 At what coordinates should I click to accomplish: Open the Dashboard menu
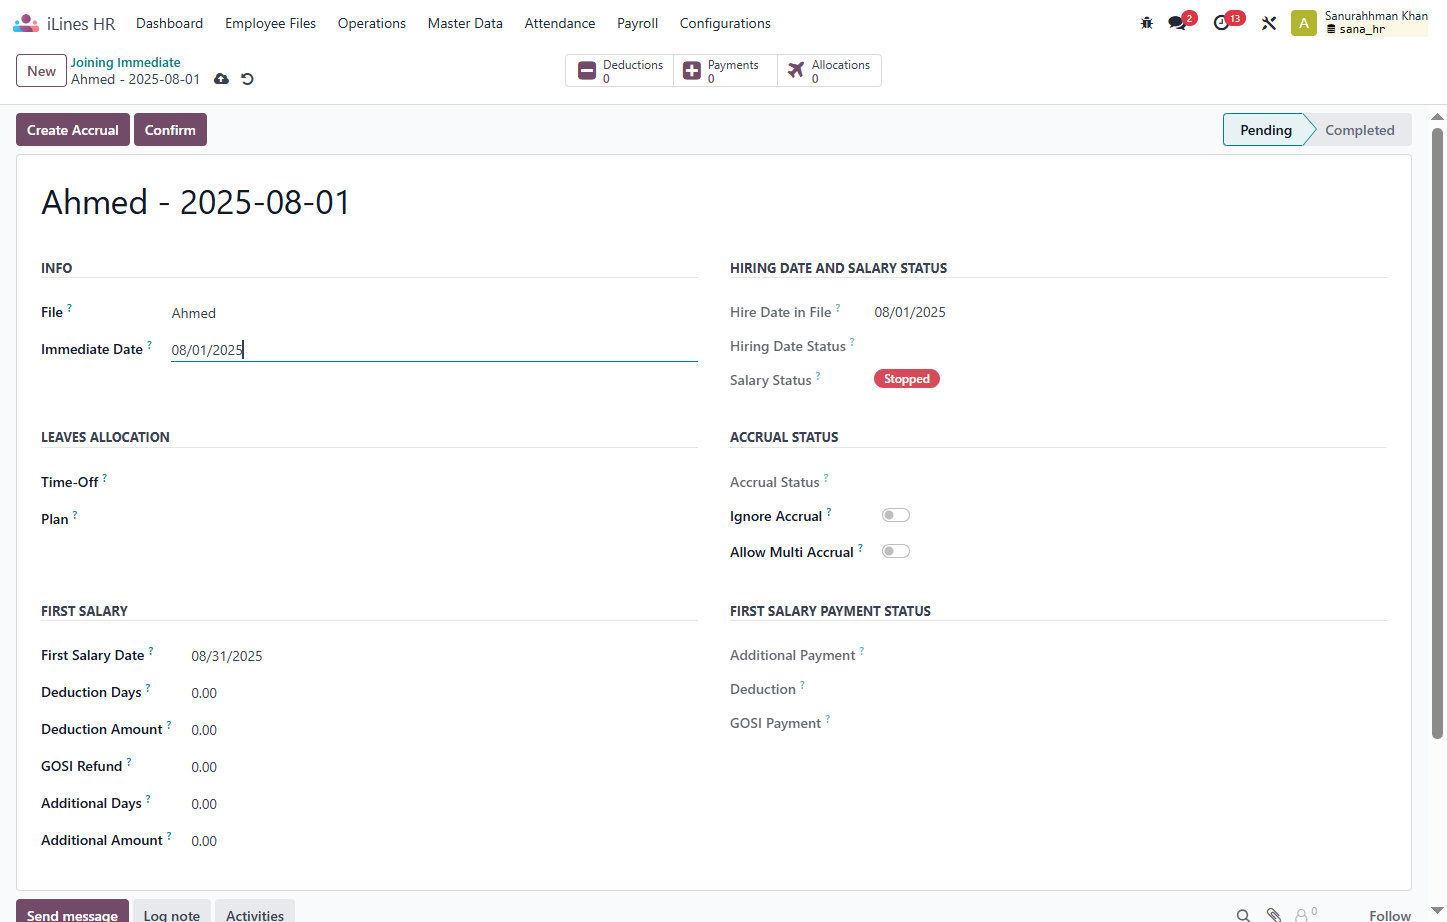(x=170, y=23)
